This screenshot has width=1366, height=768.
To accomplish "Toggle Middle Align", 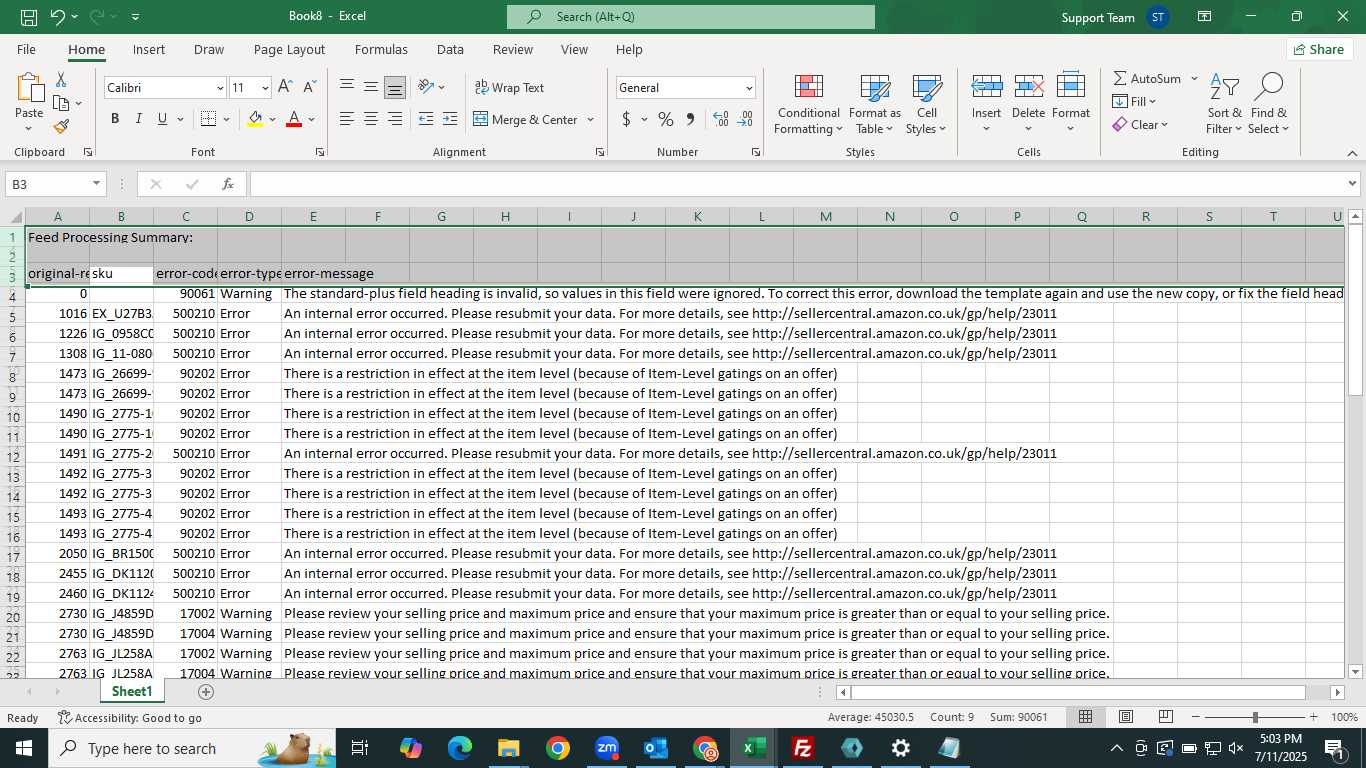I will click(x=371, y=87).
